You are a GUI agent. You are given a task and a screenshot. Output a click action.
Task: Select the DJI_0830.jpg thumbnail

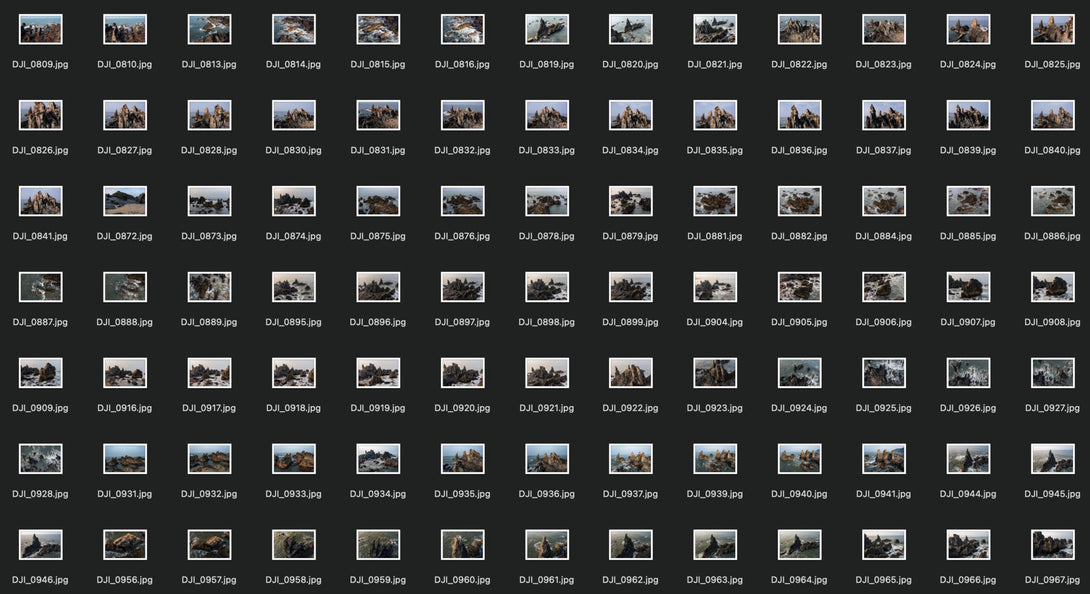293,115
